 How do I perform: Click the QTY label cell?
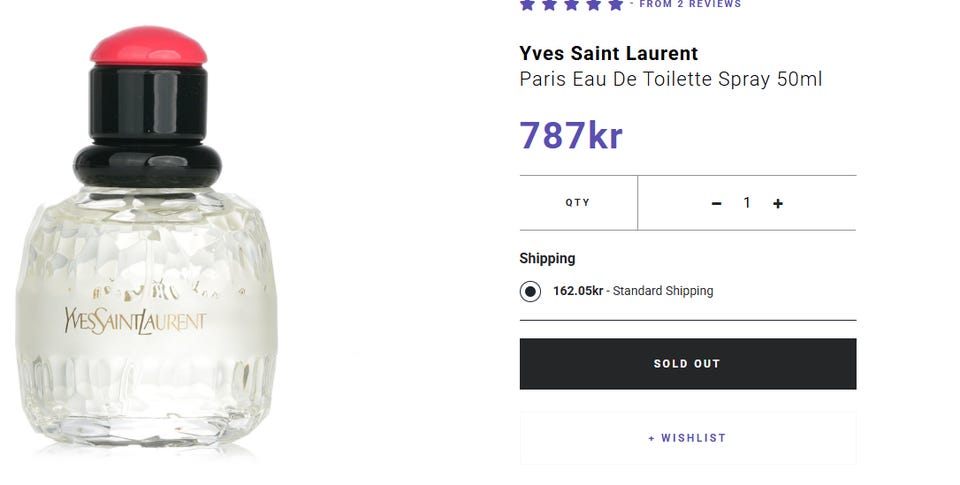tap(578, 202)
